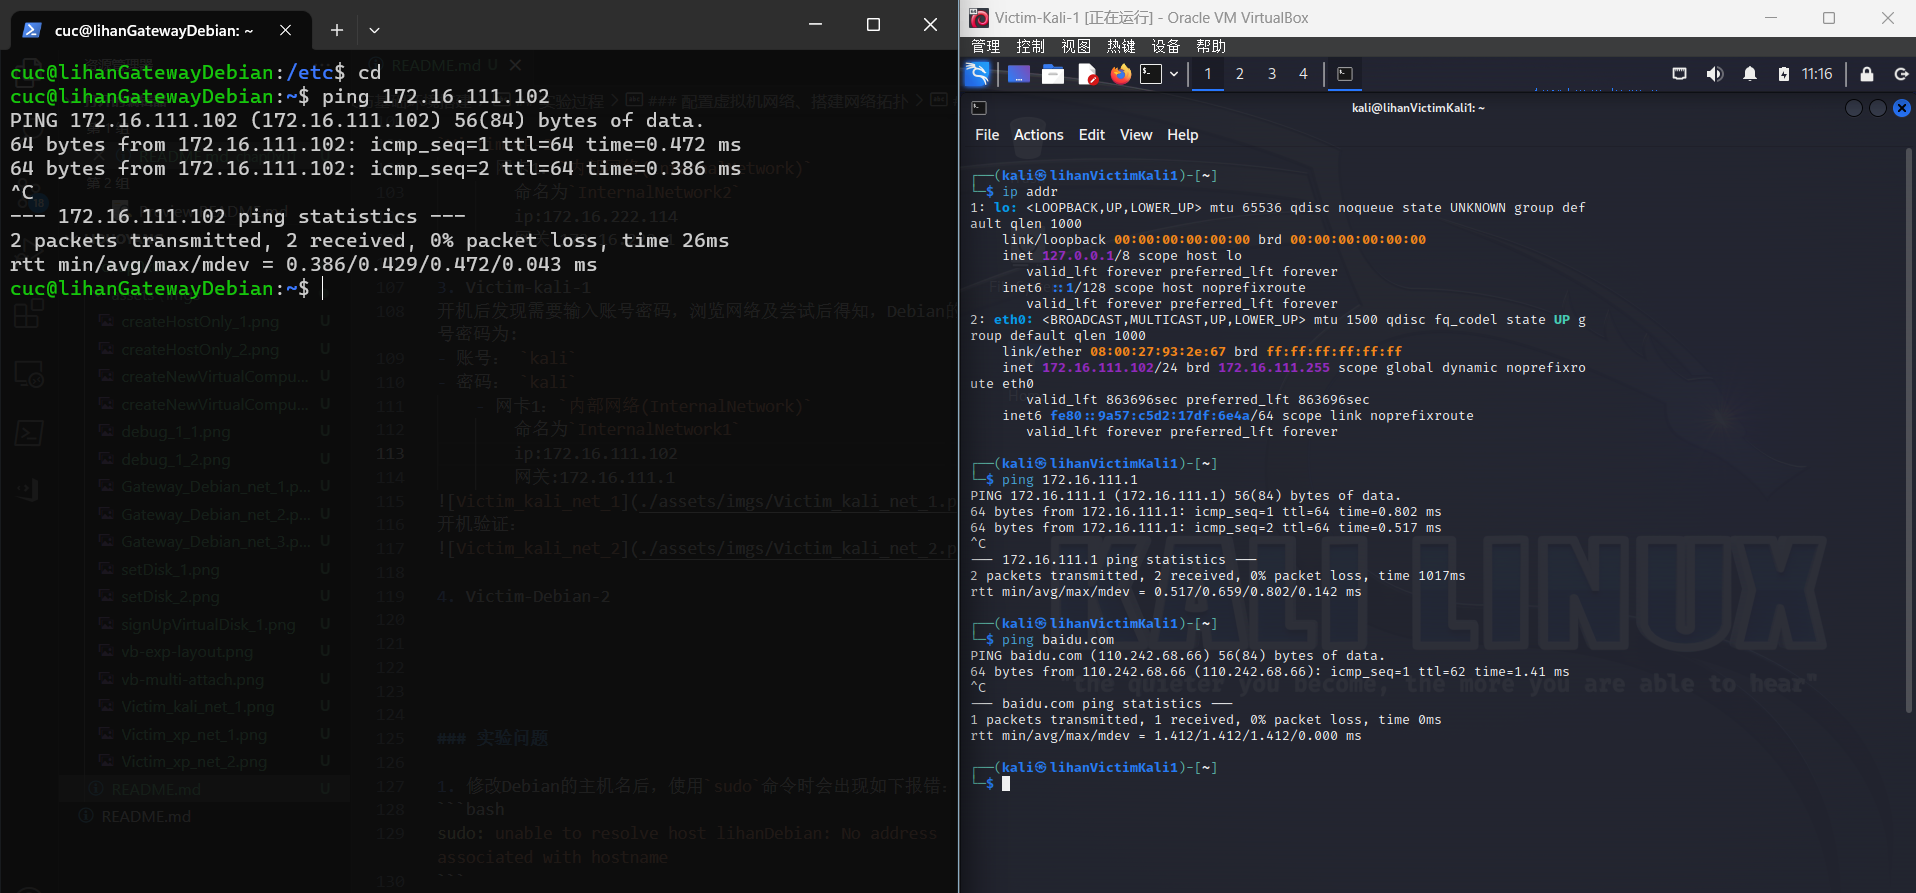
Task: Expand the Windows Terminal profile dropdown
Action: [374, 30]
